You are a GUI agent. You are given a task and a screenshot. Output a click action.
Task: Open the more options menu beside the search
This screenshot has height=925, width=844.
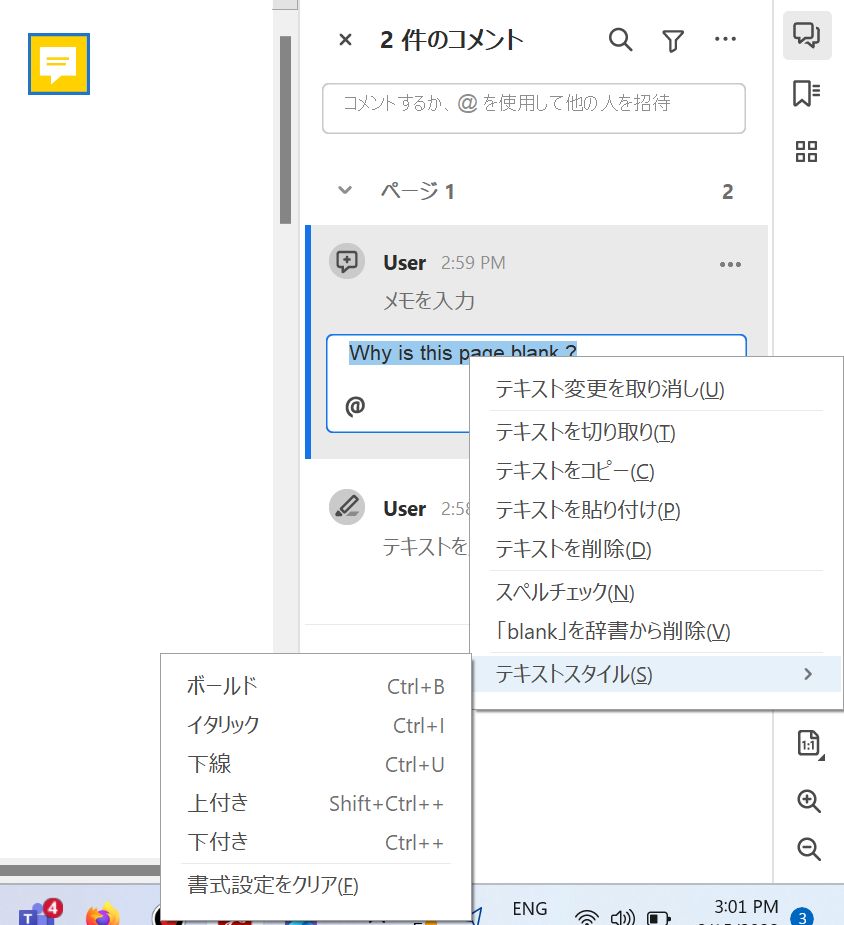(725, 38)
